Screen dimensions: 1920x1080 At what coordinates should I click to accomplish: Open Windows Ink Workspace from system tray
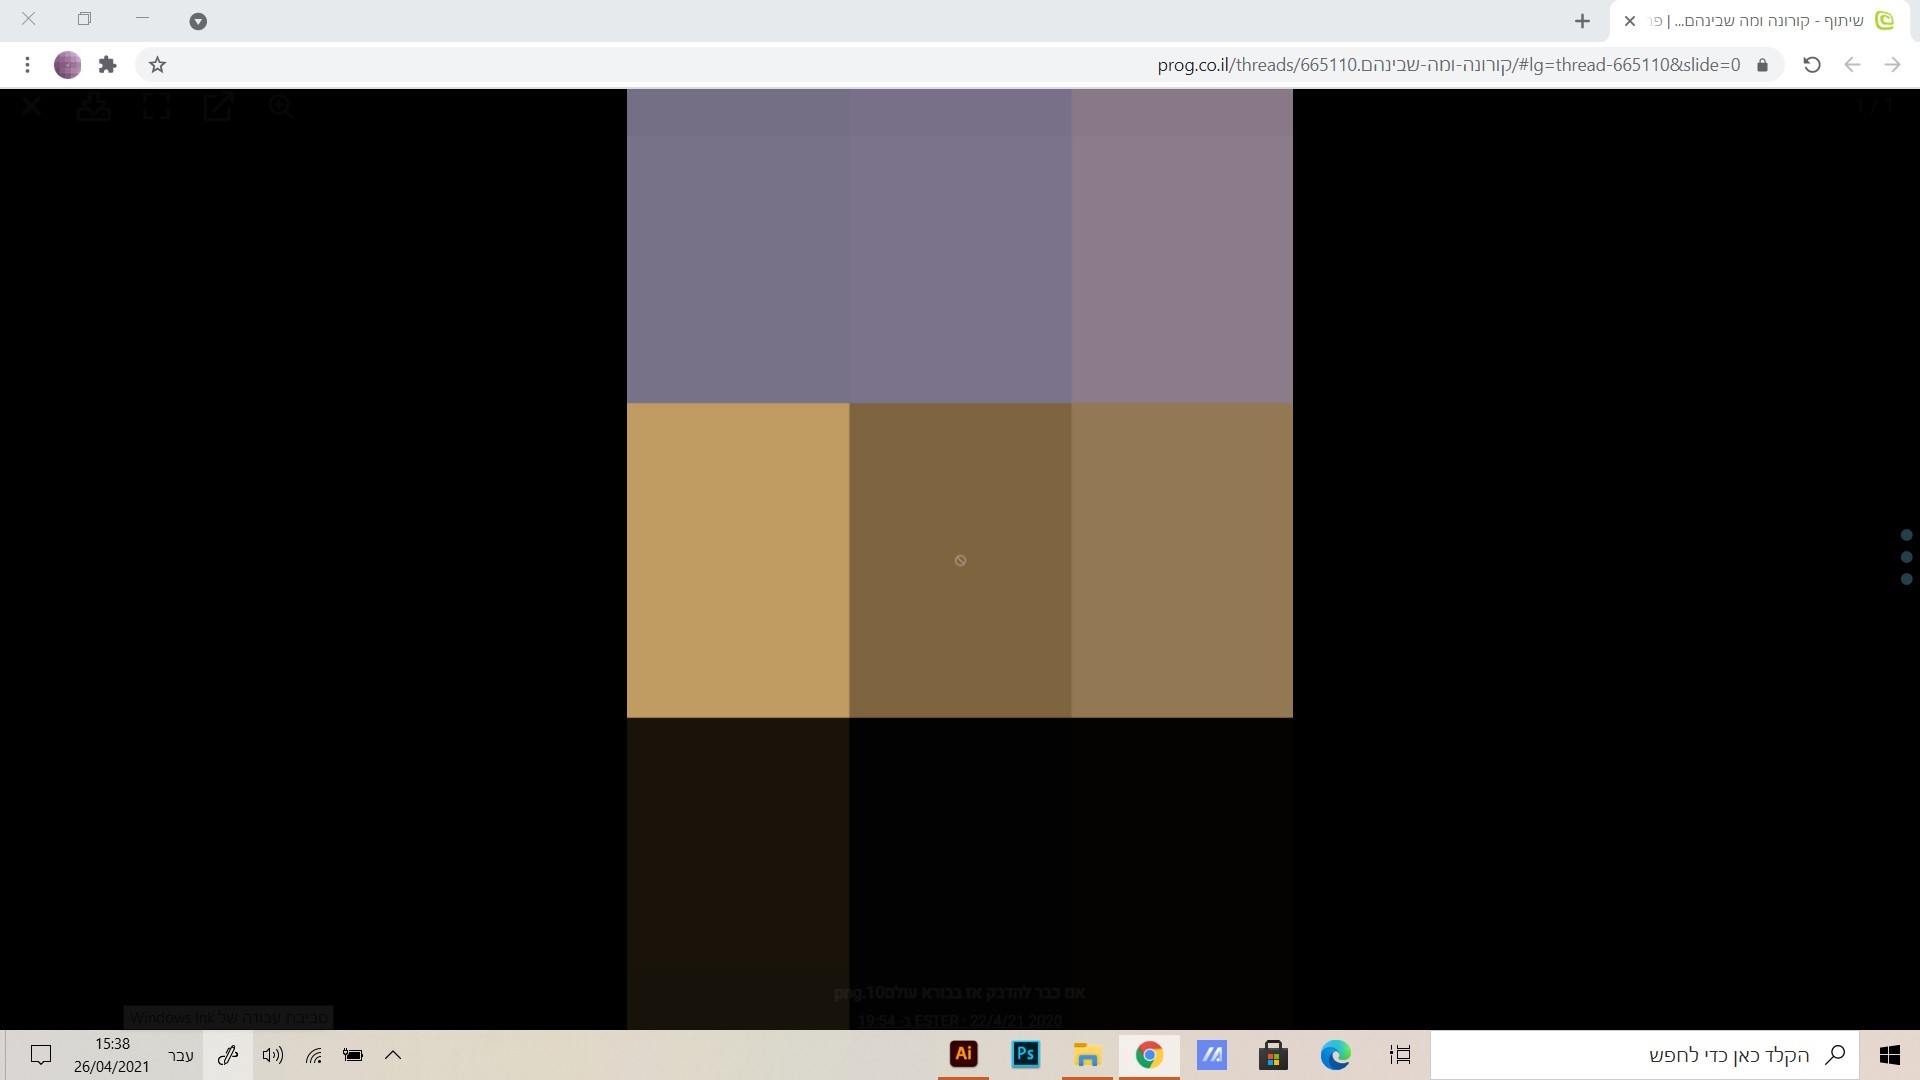228,1055
